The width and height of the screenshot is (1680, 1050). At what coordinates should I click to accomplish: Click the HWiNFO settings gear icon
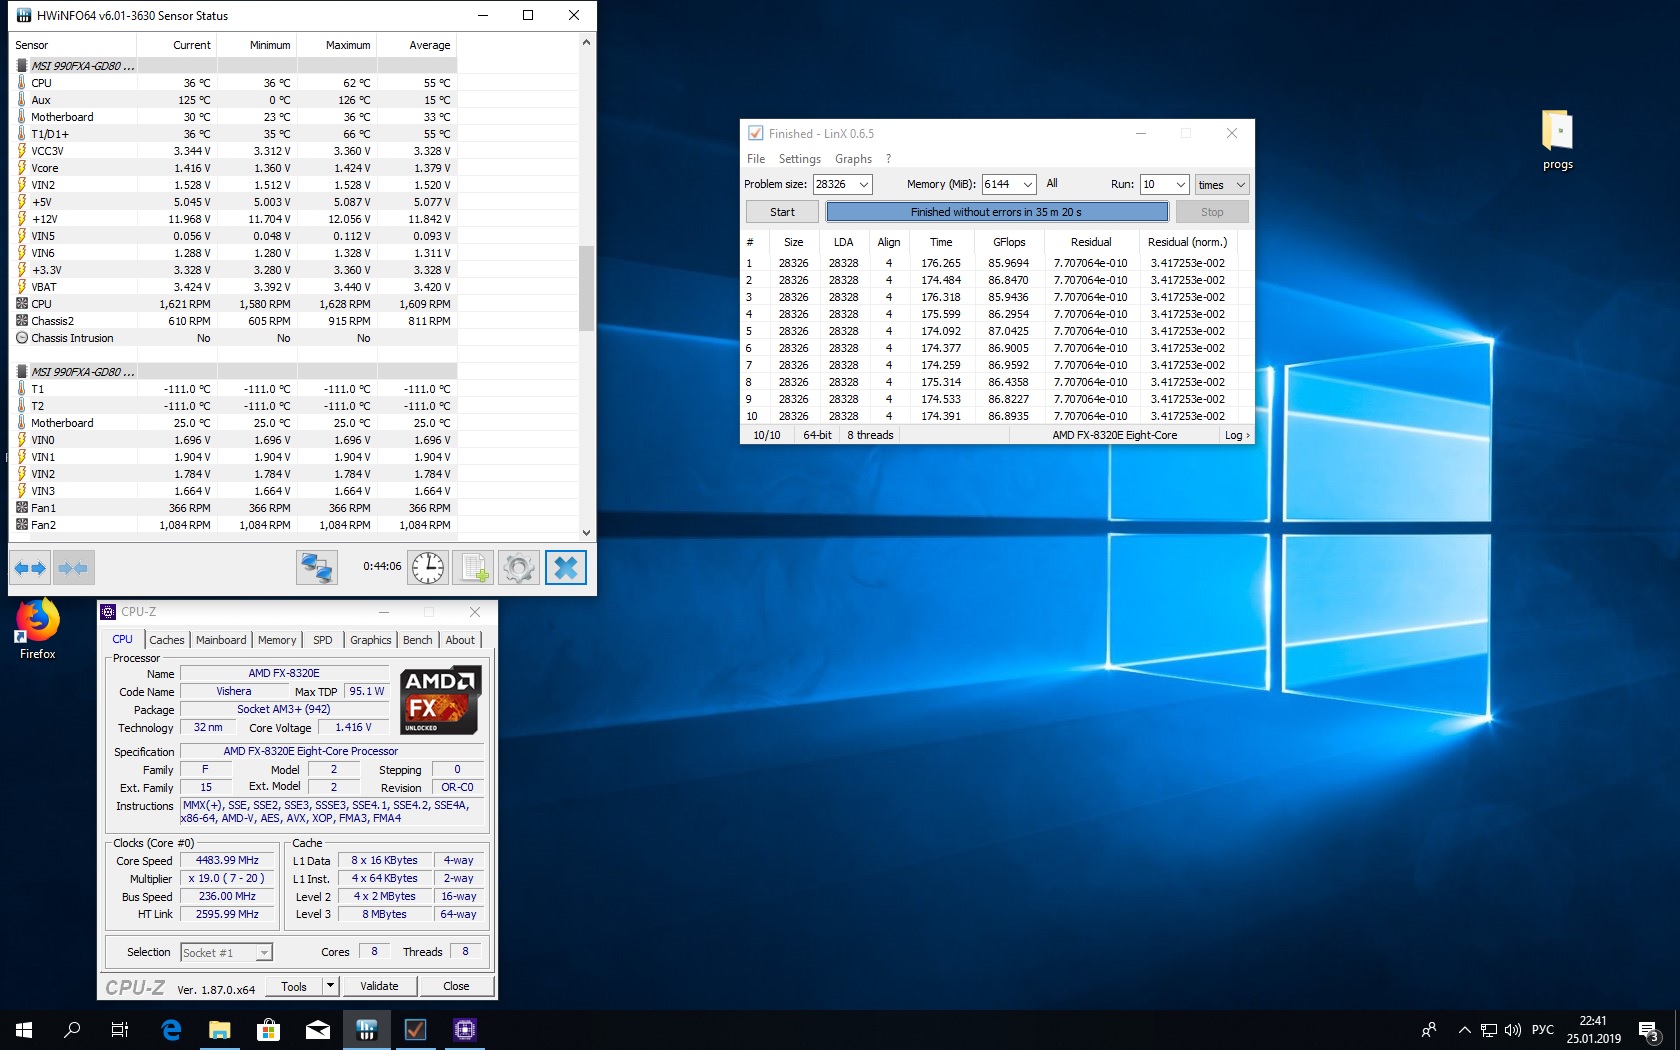518,568
